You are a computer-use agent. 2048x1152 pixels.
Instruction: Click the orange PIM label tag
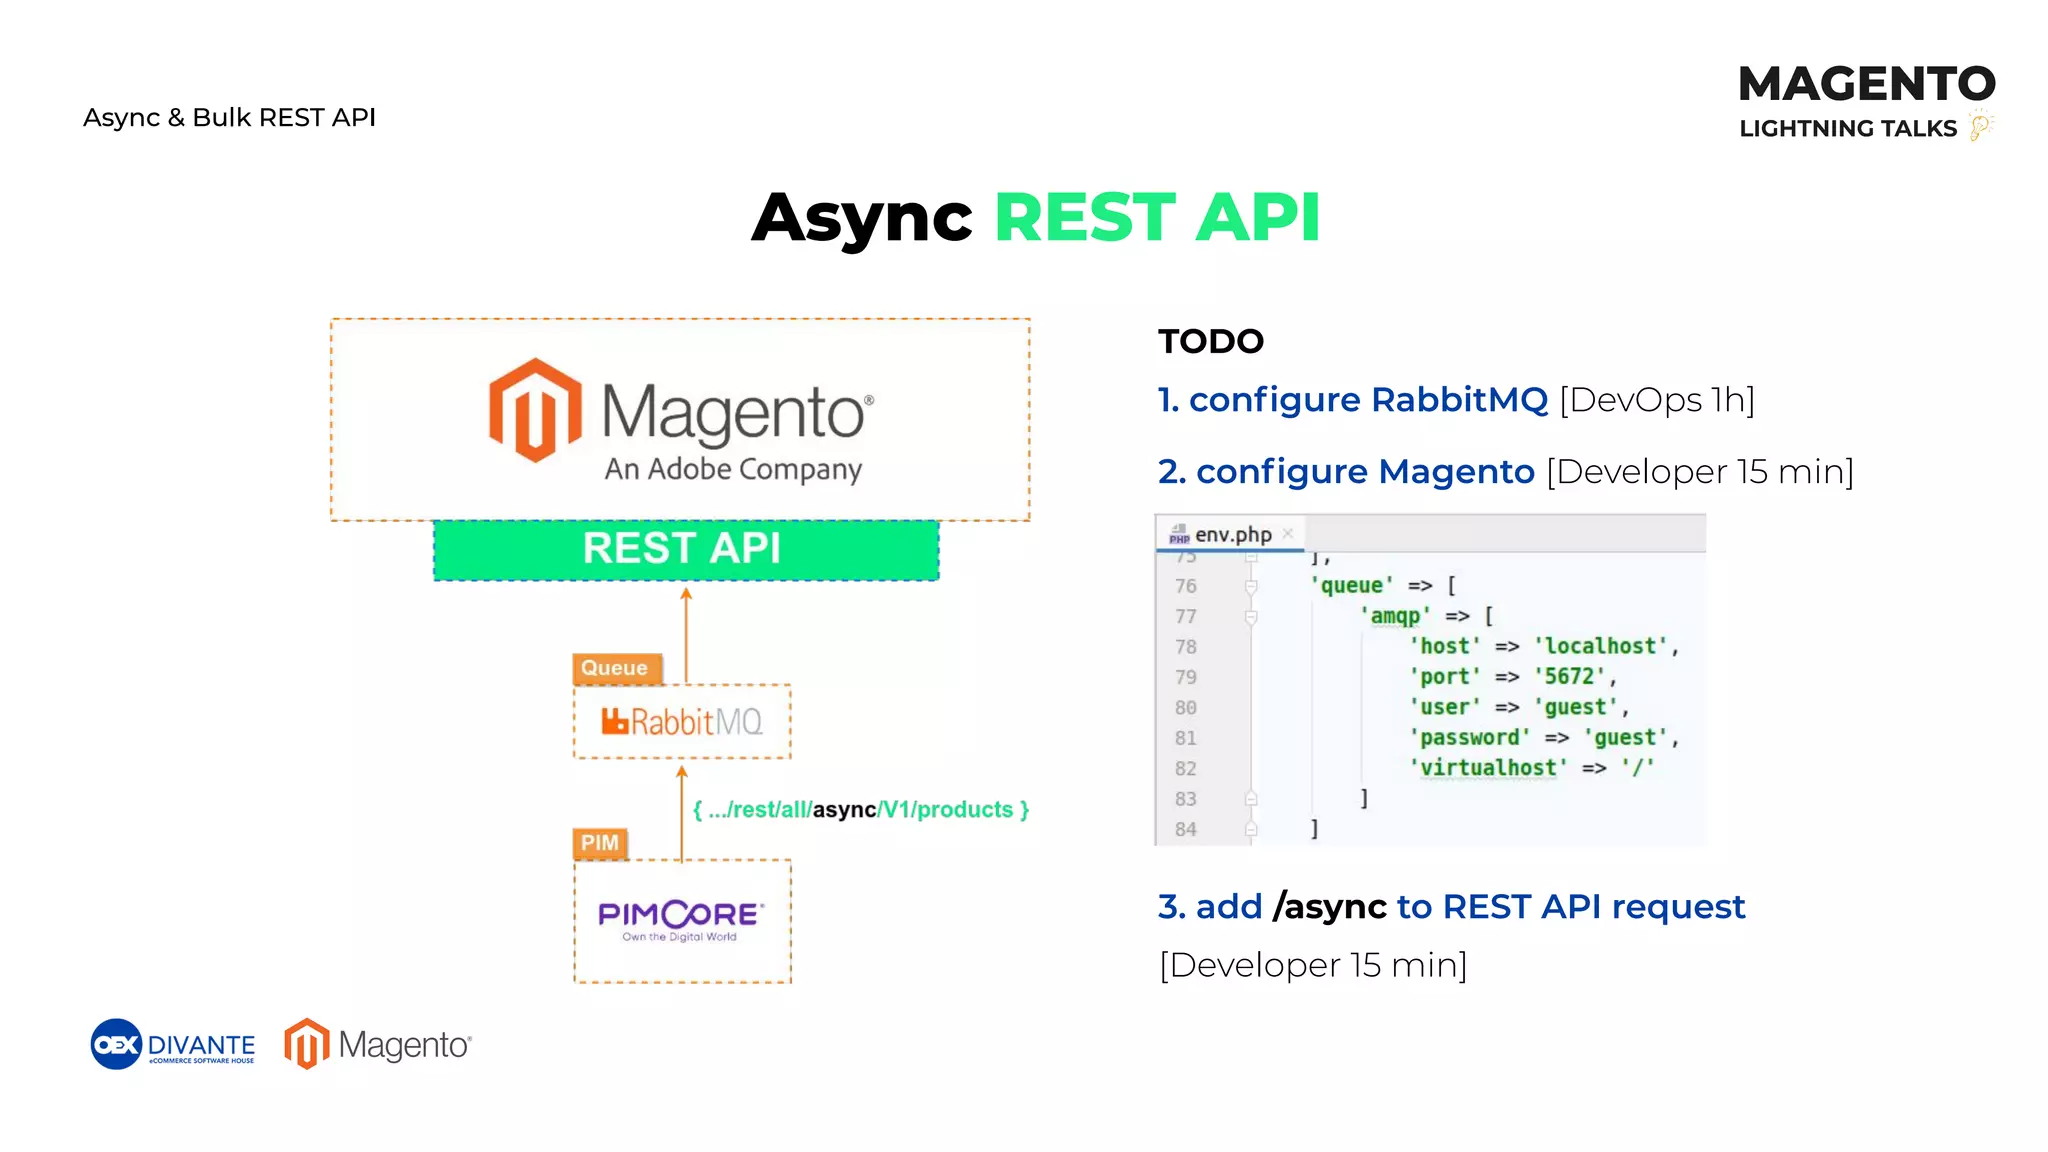pos(600,843)
